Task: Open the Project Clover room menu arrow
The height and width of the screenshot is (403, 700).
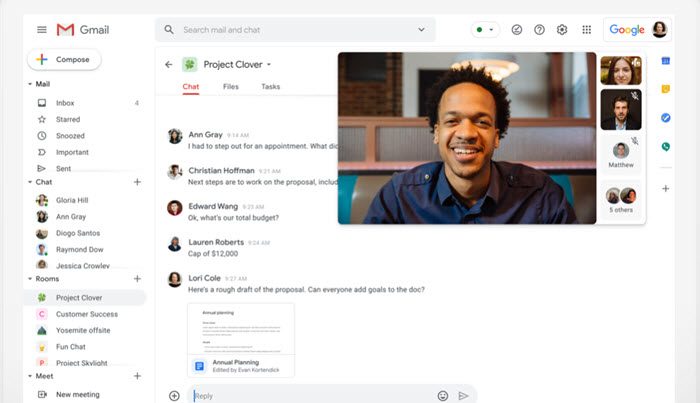Action: pos(269,64)
